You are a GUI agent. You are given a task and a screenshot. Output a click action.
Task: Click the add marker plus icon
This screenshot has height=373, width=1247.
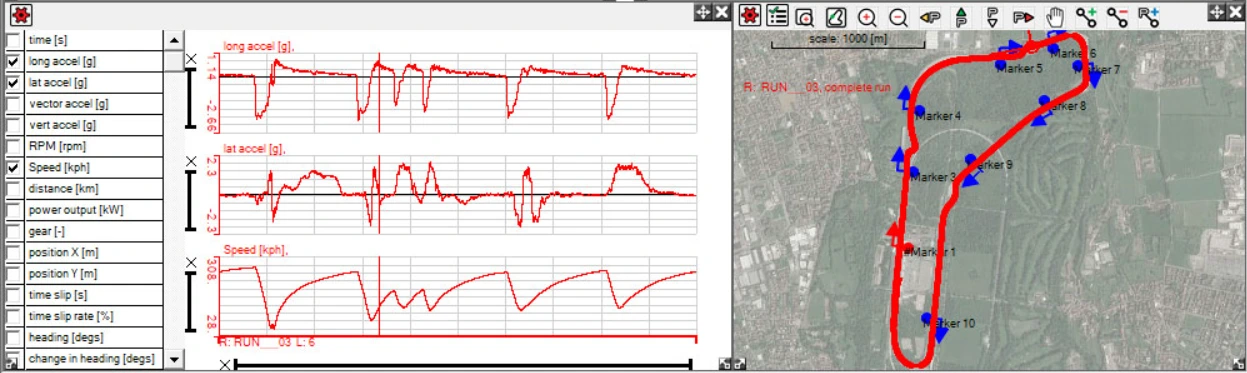pyautogui.click(x=1086, y=16)
